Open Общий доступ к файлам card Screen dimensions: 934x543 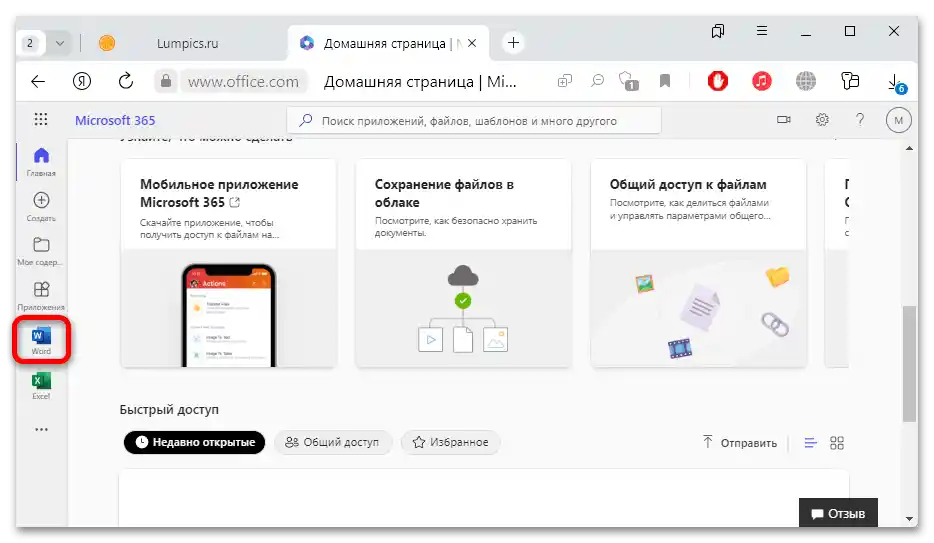tap(699, 263)
